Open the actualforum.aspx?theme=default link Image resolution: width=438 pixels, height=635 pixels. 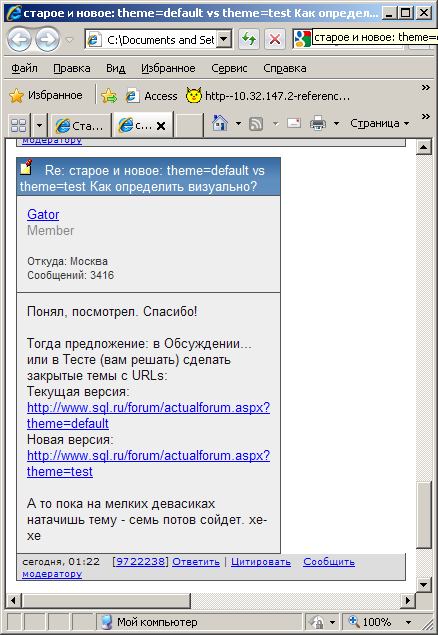(x=148, y=415)
